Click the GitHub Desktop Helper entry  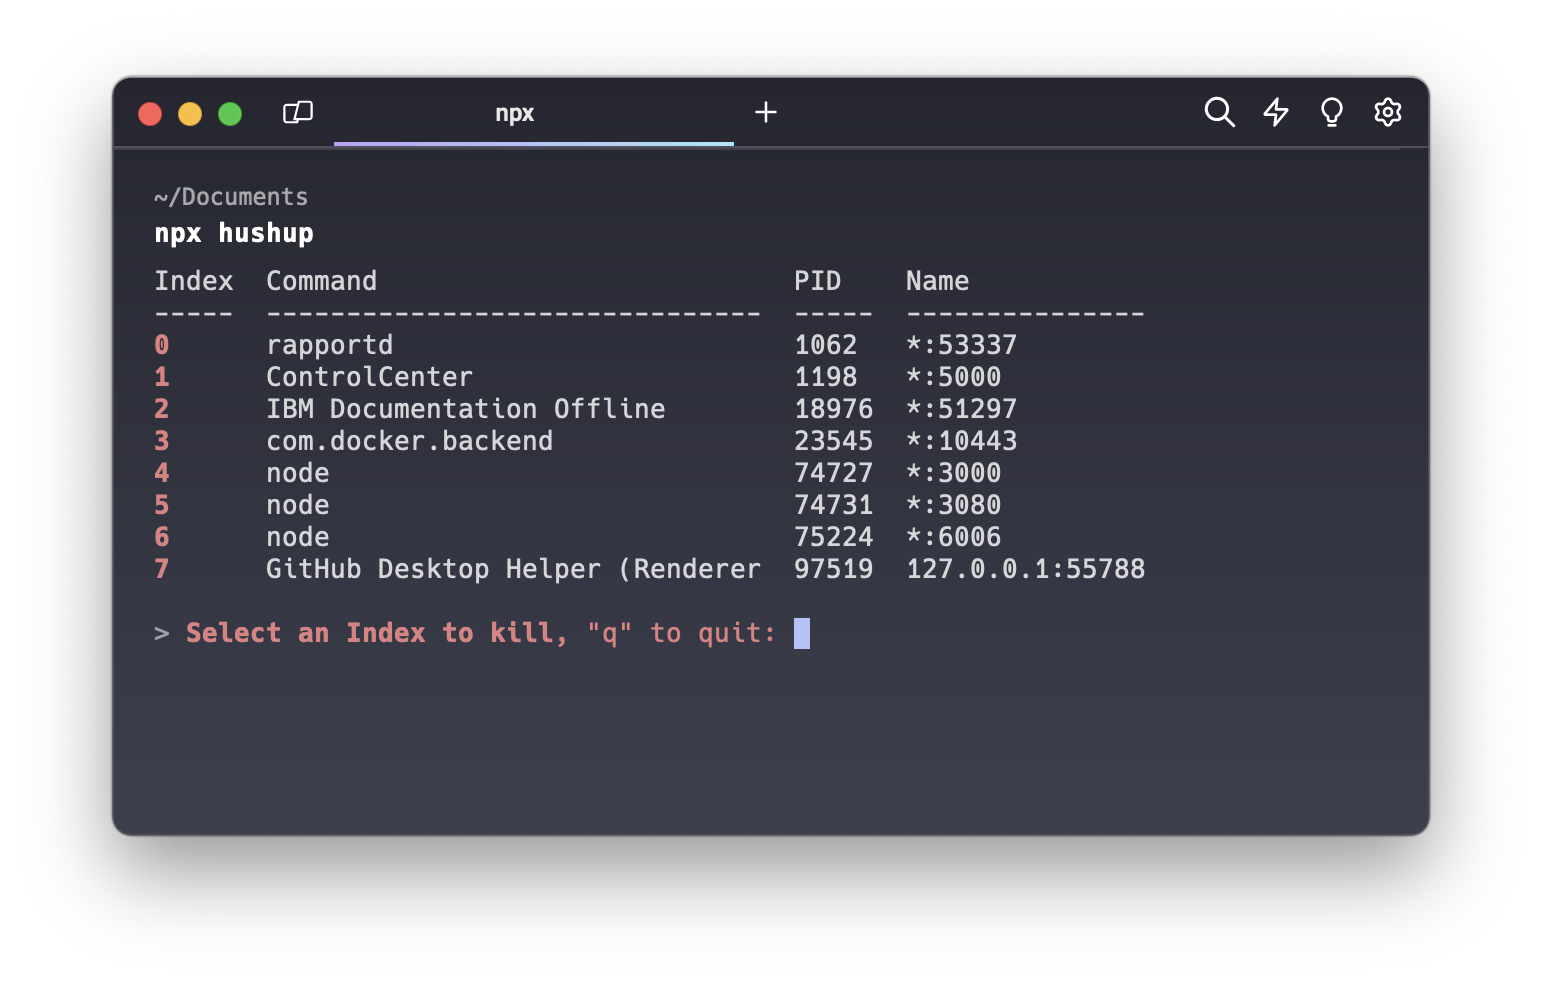point(513,569)
